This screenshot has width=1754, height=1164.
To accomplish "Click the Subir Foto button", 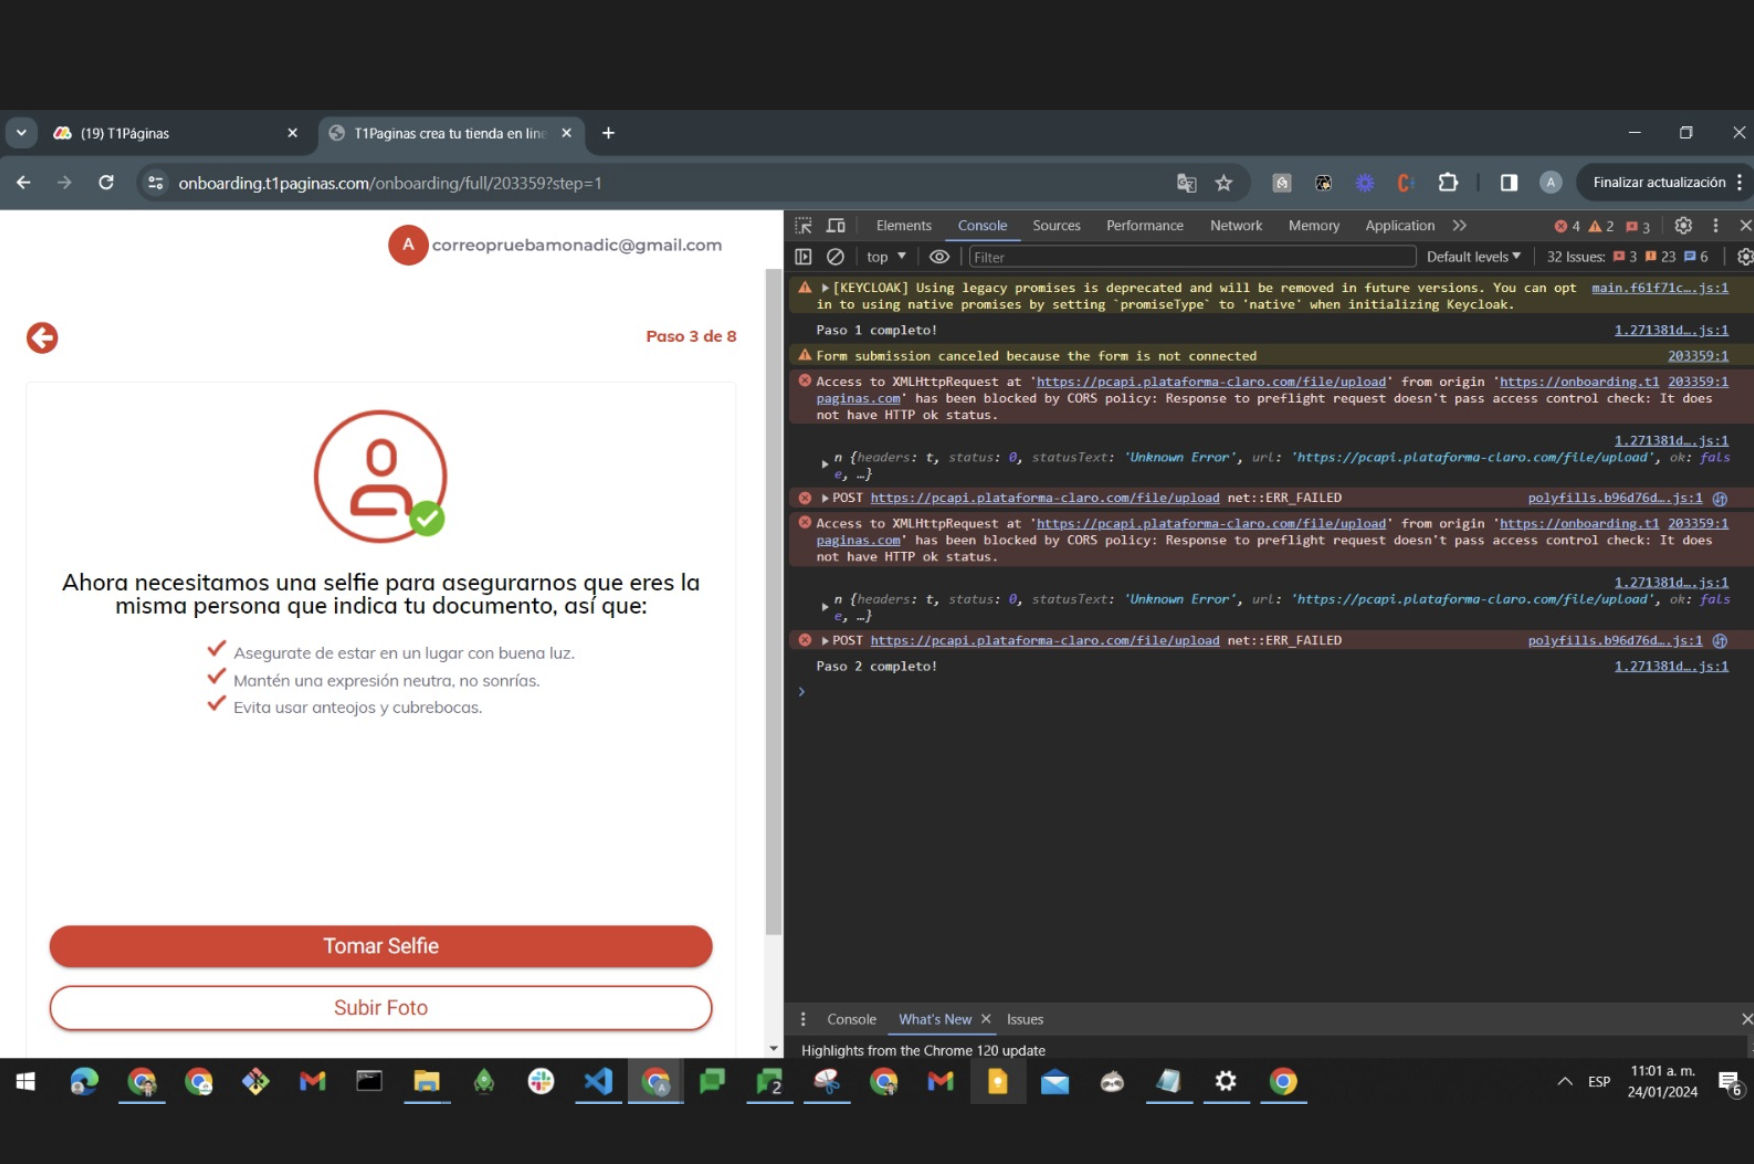I will point(381,1008).
